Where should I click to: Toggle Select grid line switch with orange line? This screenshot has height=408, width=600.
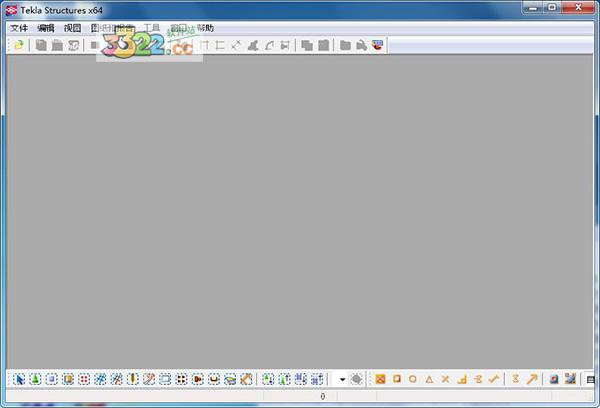[x=116, y=379]
